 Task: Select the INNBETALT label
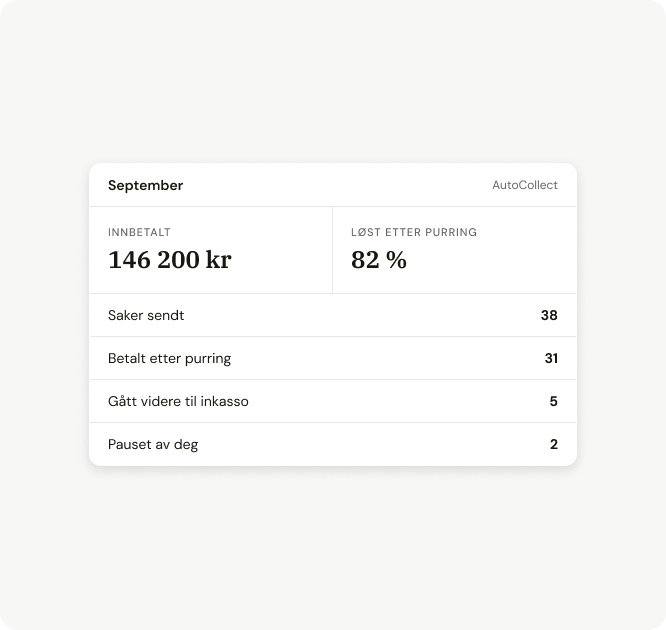(x=139, y=232)
